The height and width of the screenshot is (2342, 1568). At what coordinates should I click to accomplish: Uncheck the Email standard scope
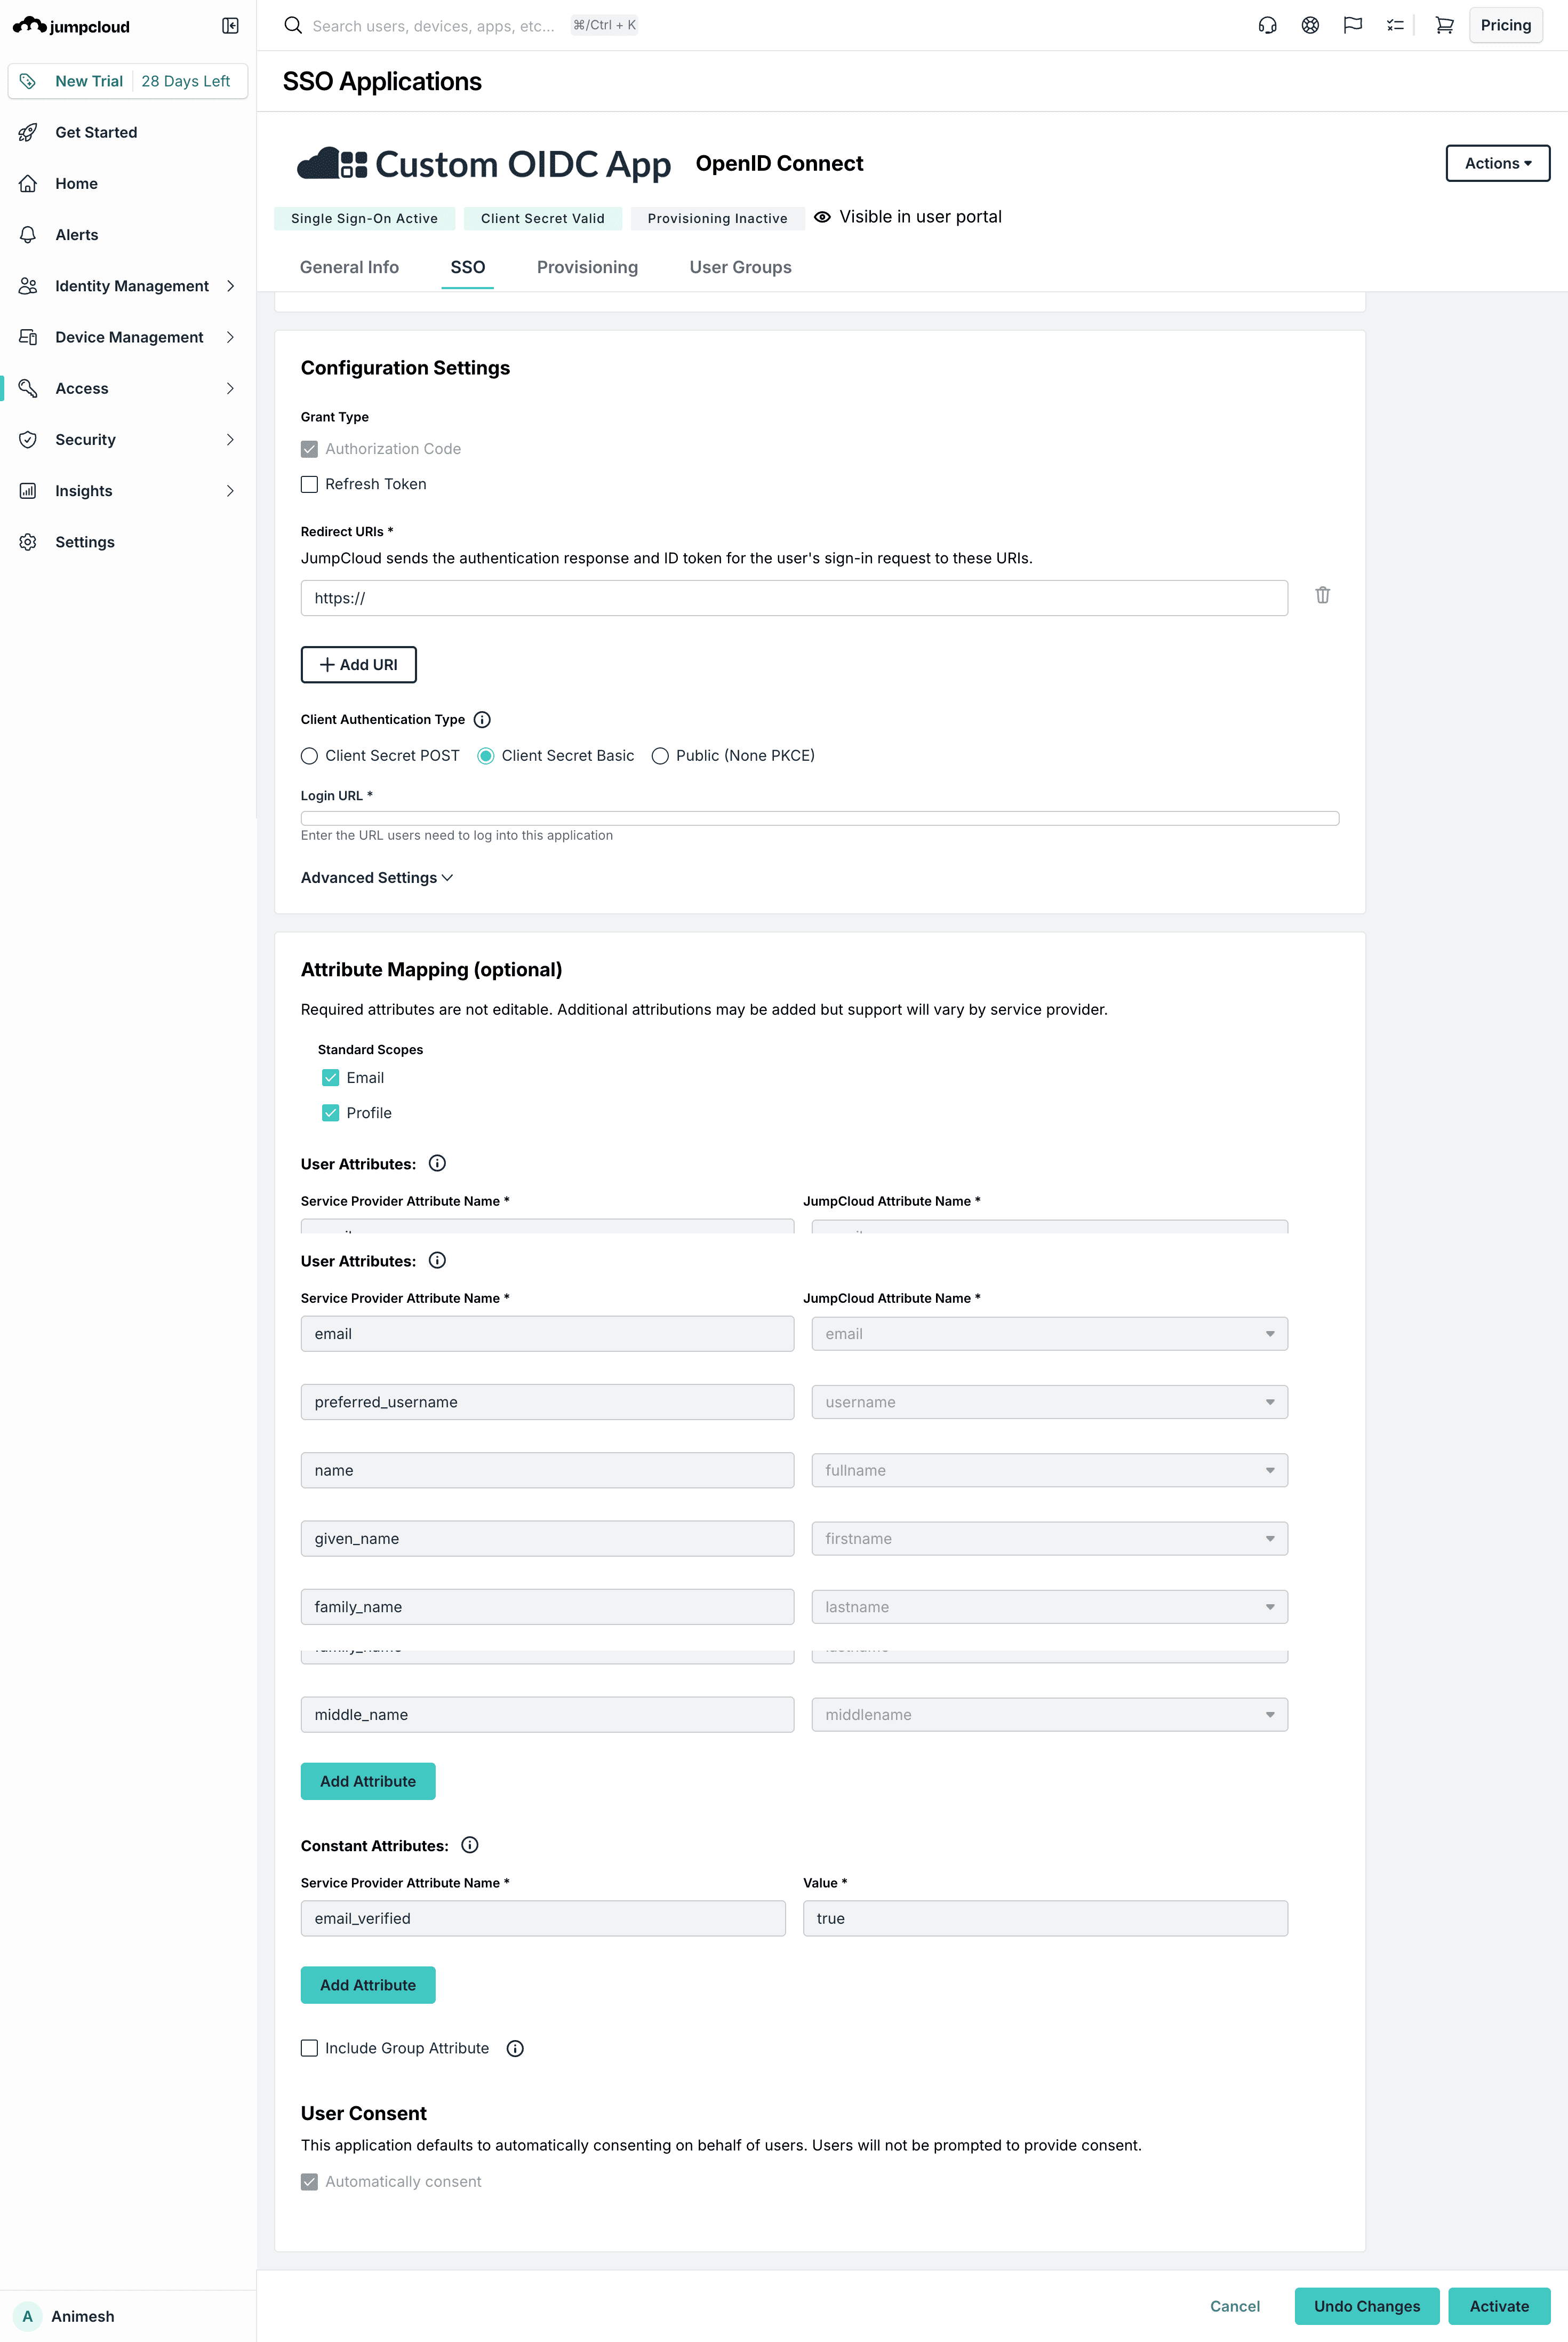coord(331,1078)
